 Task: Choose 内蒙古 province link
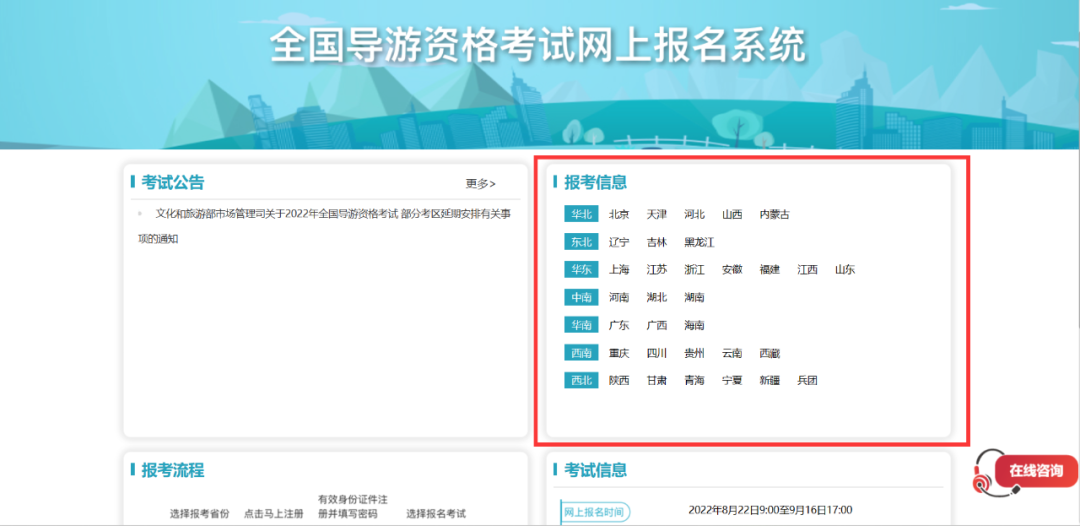point(774,214)
